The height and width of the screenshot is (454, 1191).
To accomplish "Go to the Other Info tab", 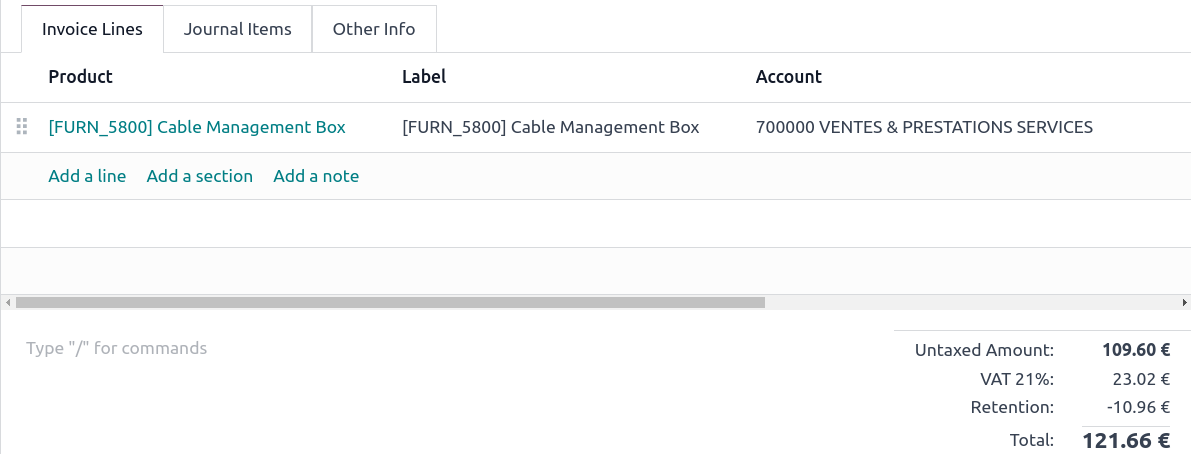I will point(374,29).
